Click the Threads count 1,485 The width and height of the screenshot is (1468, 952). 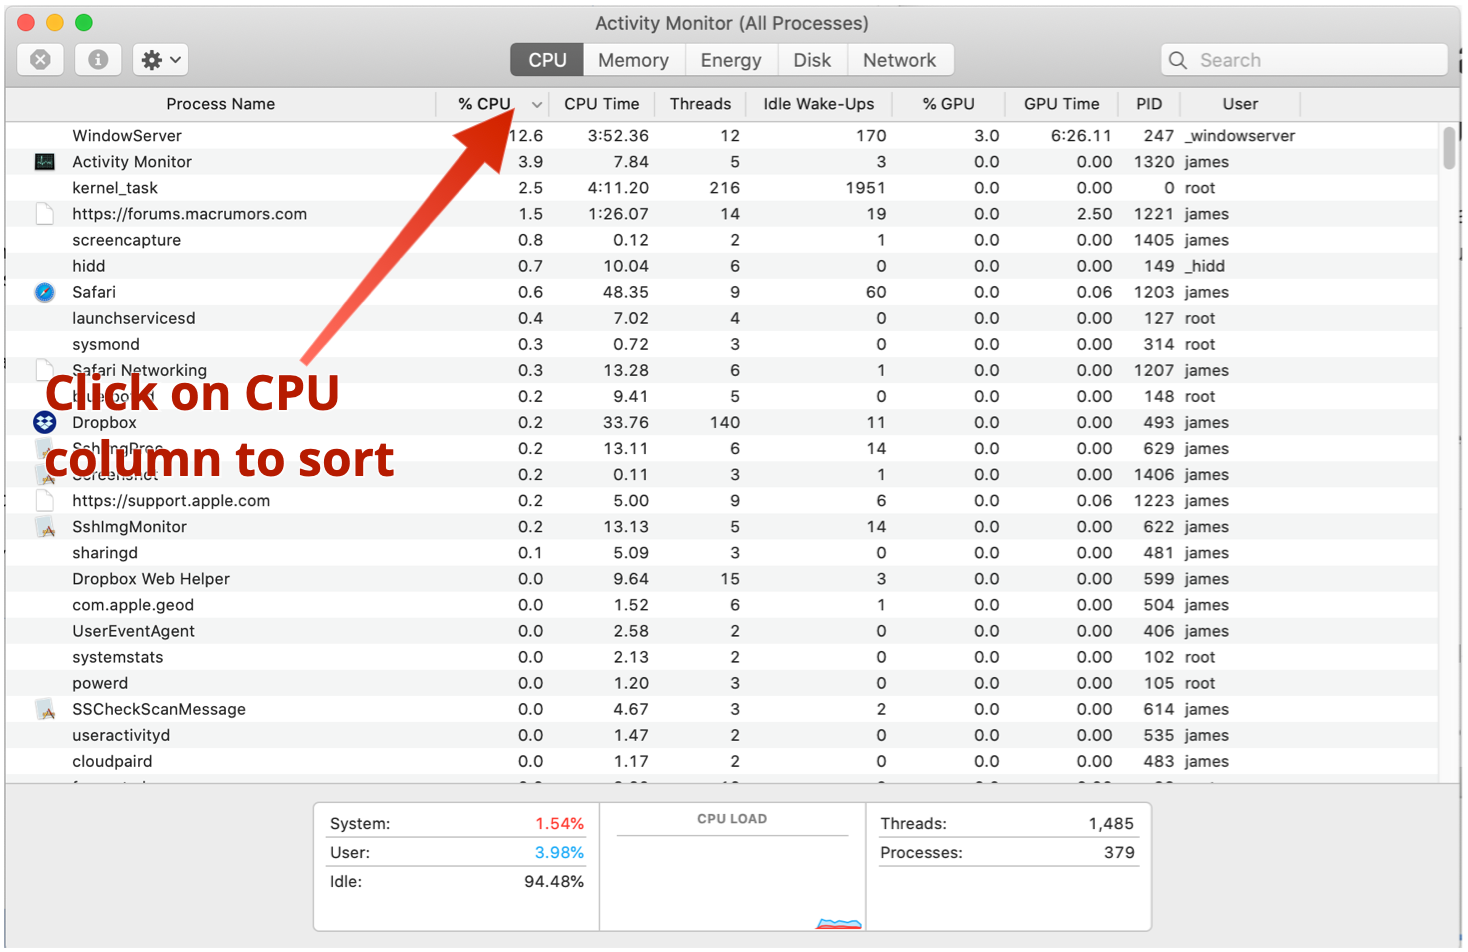1111,824
